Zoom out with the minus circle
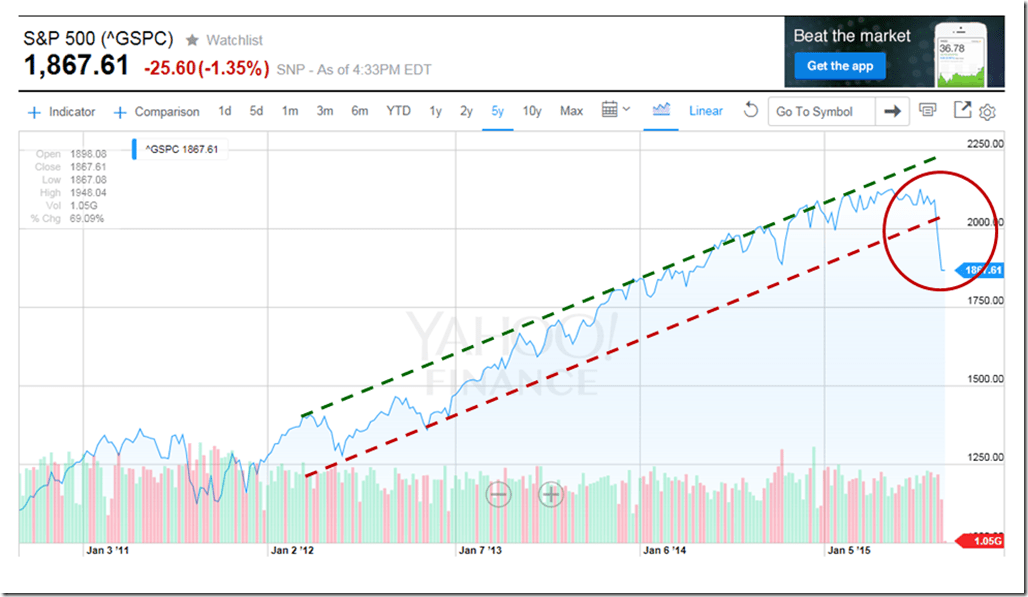Viewport: 1028px width, 597px height. (x=498, y=493)
